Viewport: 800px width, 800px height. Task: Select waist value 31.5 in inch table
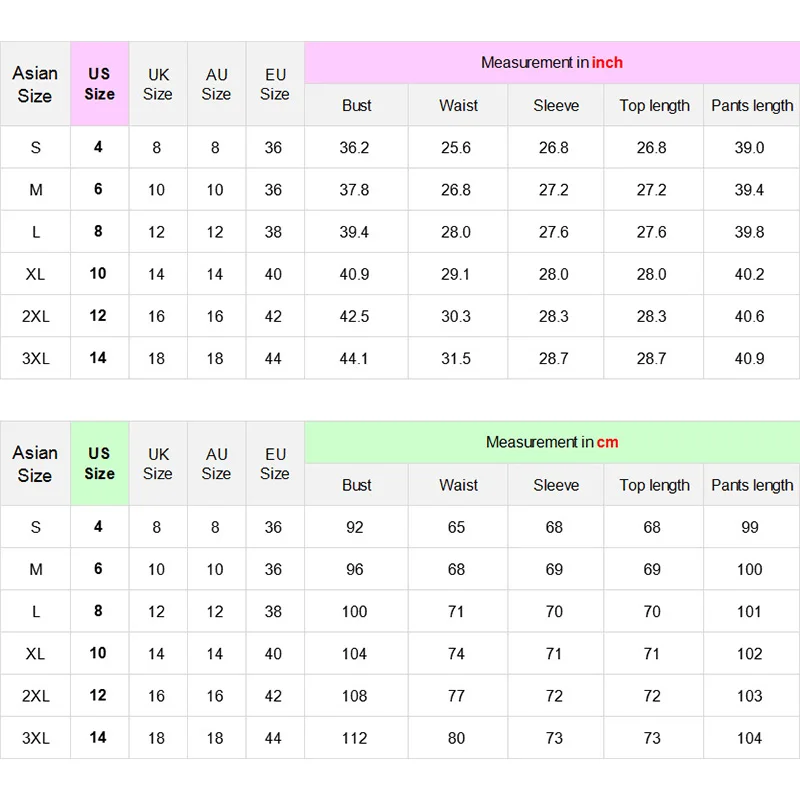(x=456, y=359)
